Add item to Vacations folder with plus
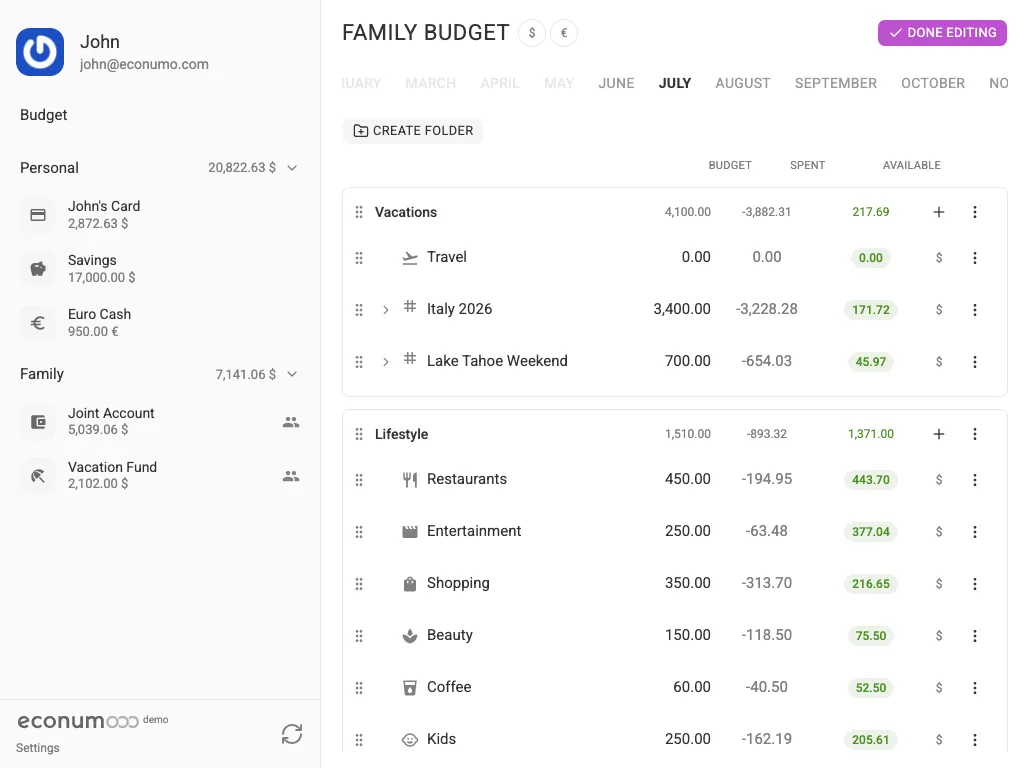Image resolution: width=1024 pixels, height=768 pixels. coord(938,212)
